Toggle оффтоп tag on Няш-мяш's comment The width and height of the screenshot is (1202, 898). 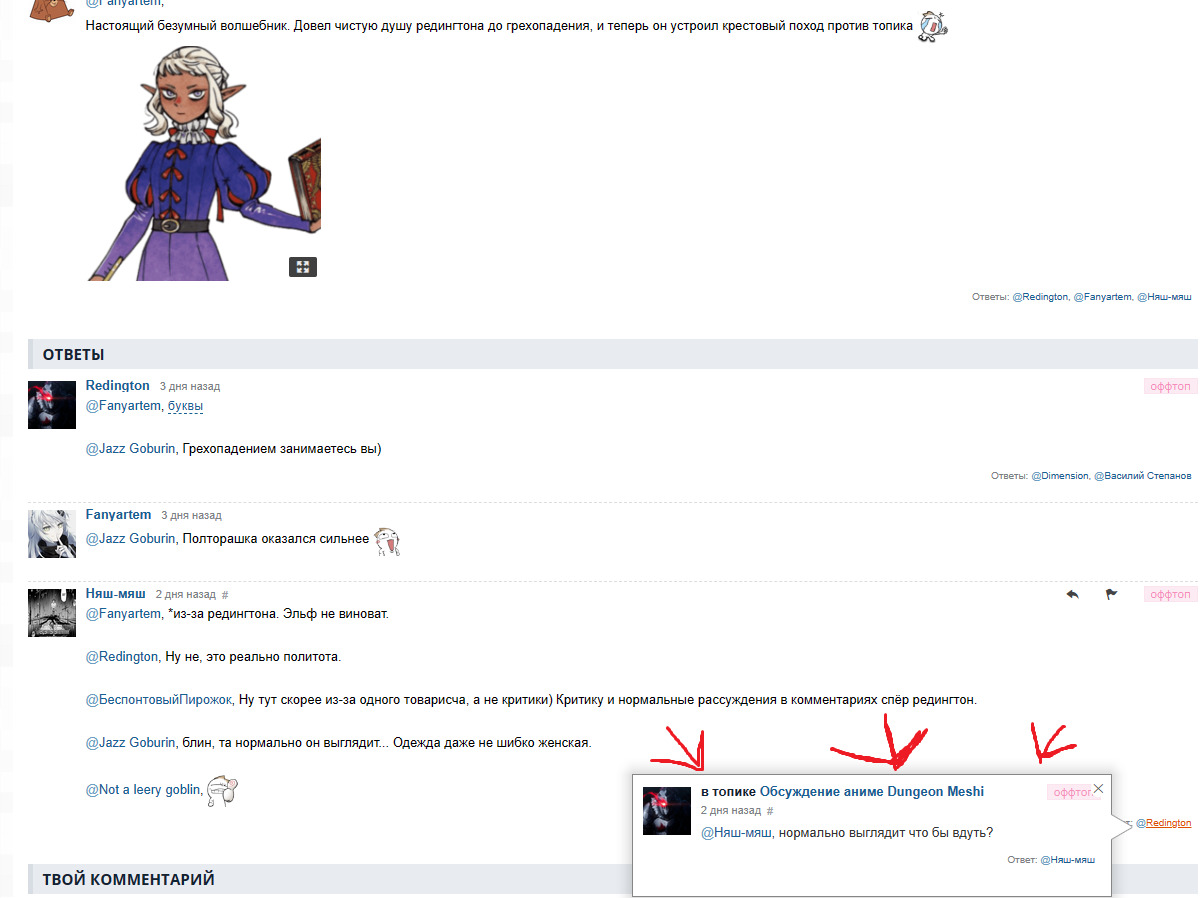point(1170,594)
